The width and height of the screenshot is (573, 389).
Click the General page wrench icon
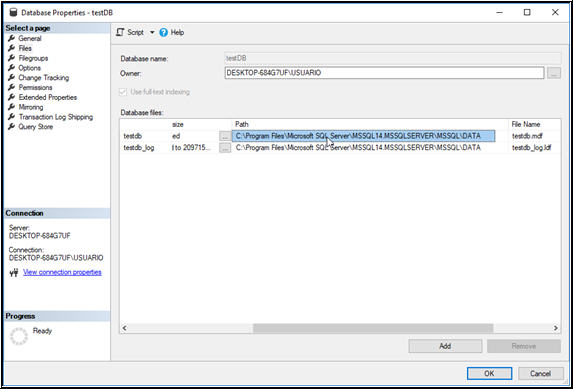[11, 38]
